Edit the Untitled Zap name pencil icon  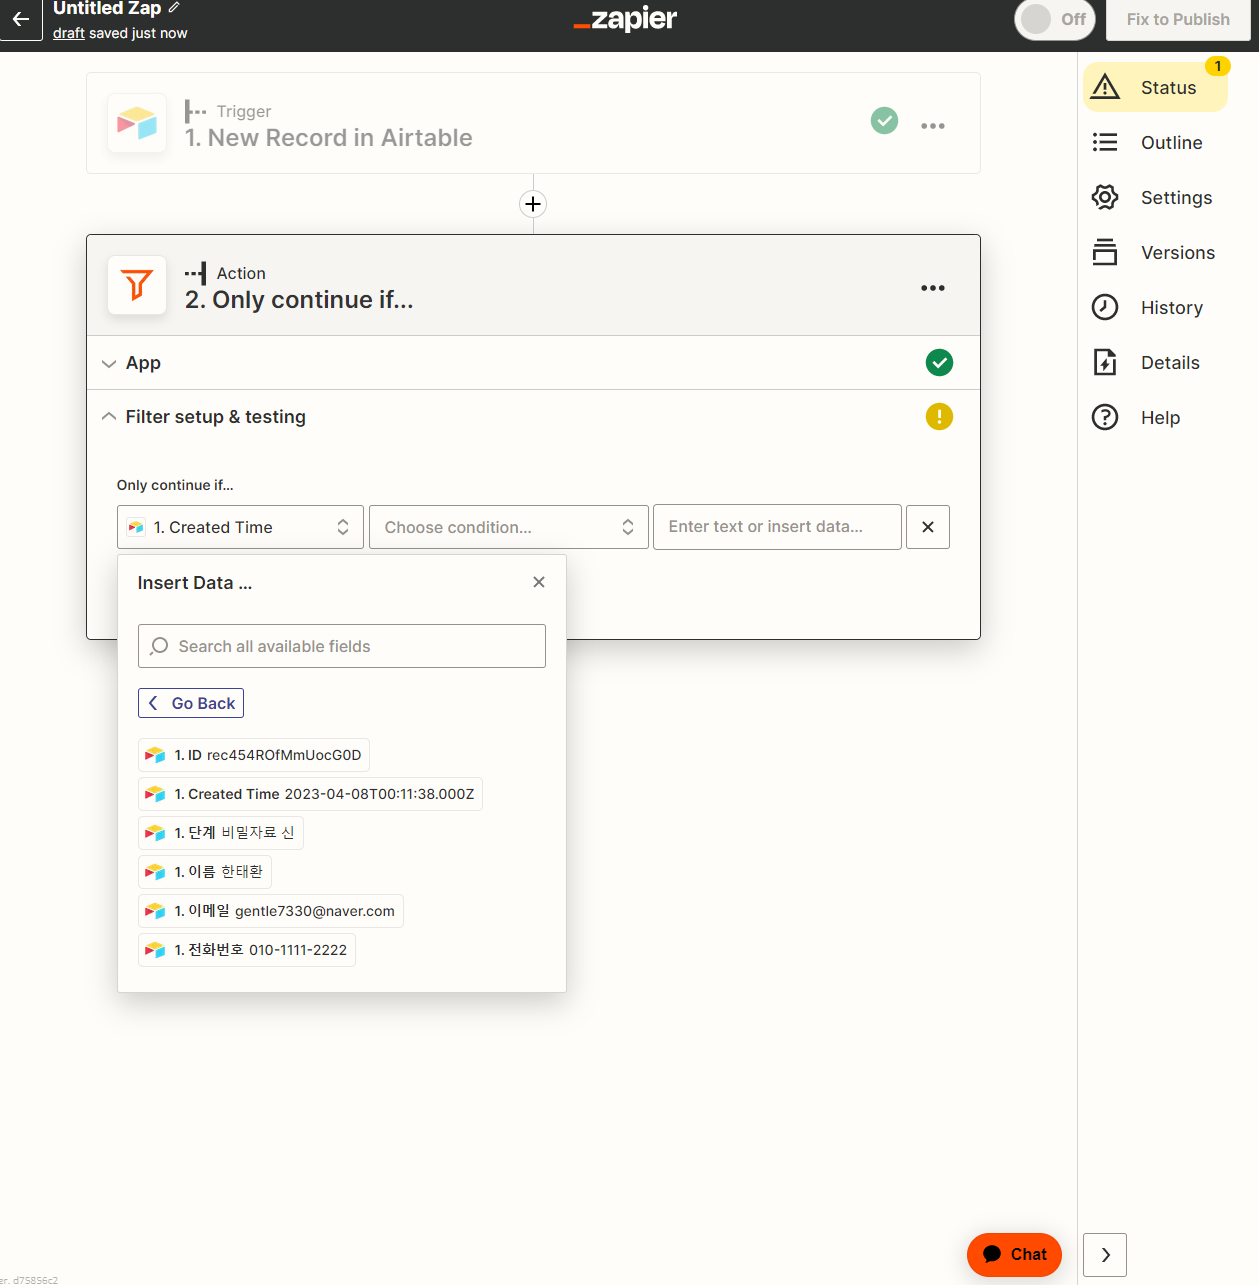(x=174, y=7)
